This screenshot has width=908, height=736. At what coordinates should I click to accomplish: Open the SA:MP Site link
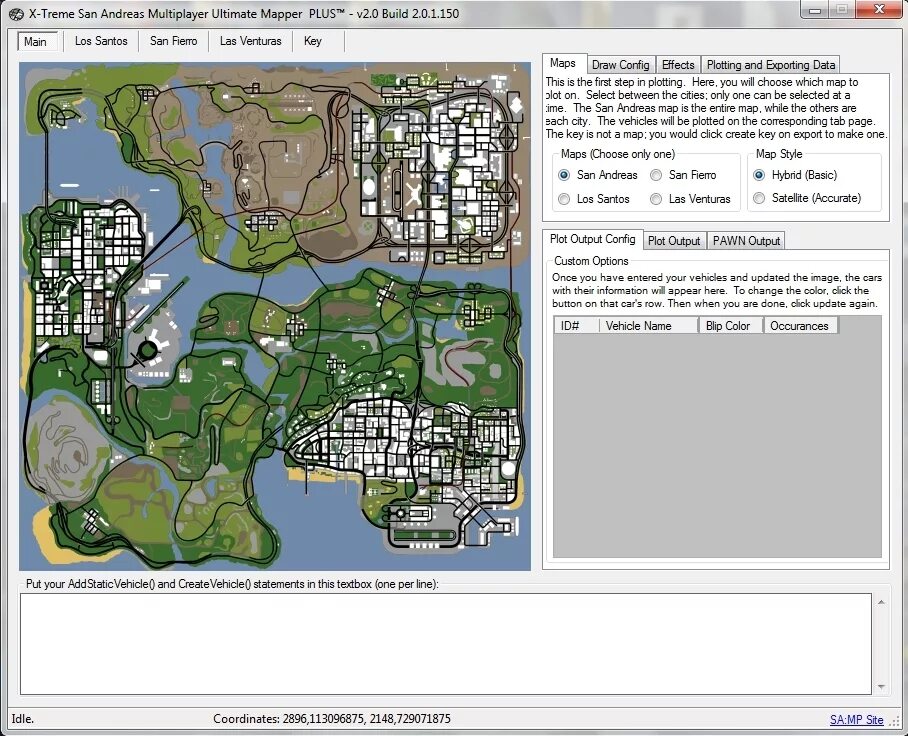click(x=856, y=720)
